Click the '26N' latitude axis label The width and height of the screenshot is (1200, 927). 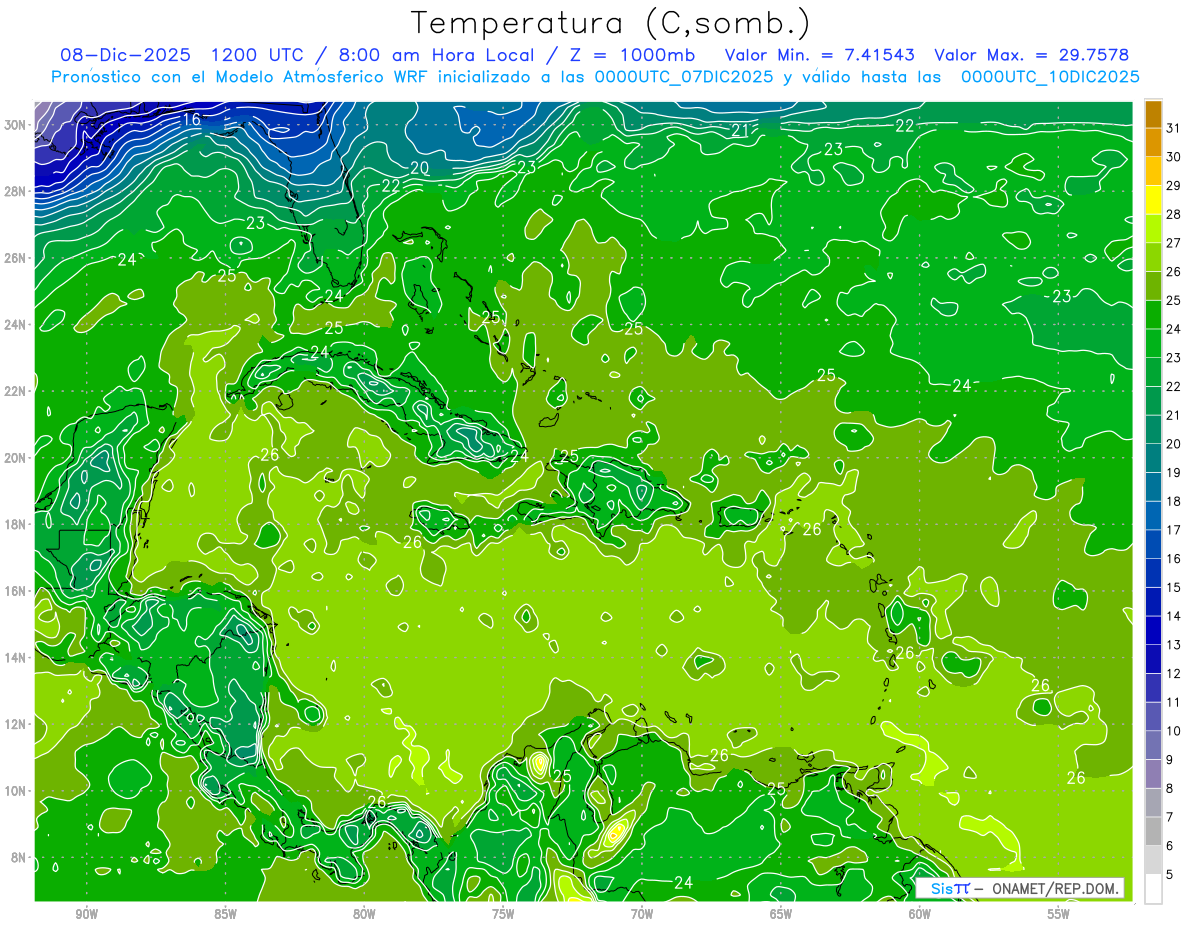(16, 258)
